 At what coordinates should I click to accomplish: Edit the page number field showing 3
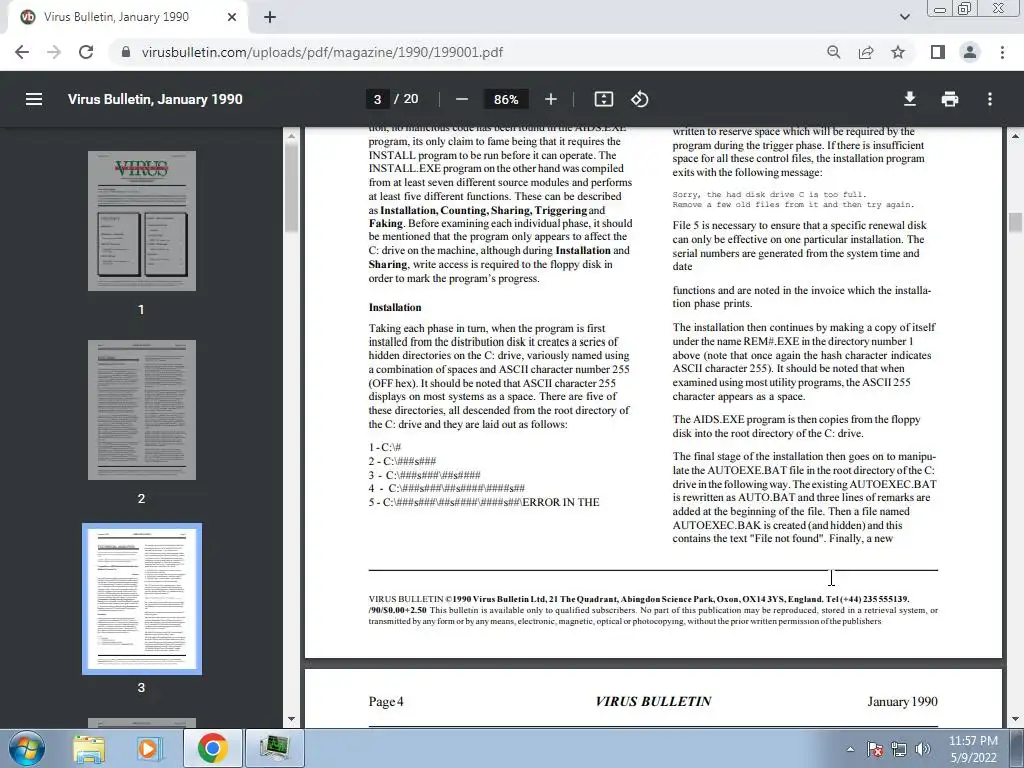point(377,99)
